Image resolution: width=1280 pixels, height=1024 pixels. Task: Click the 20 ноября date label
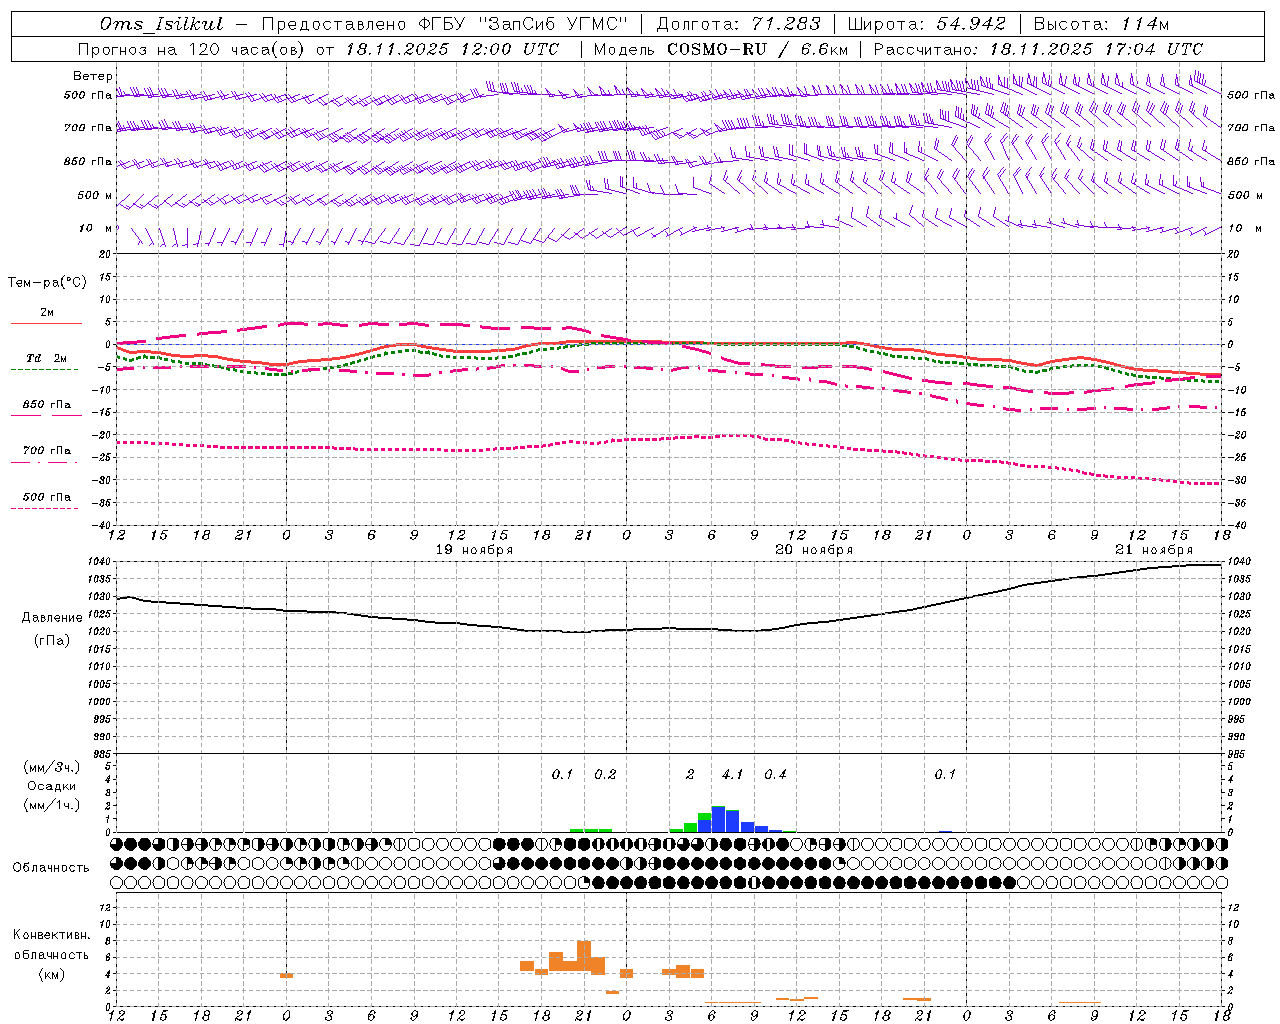click(814, 550)
